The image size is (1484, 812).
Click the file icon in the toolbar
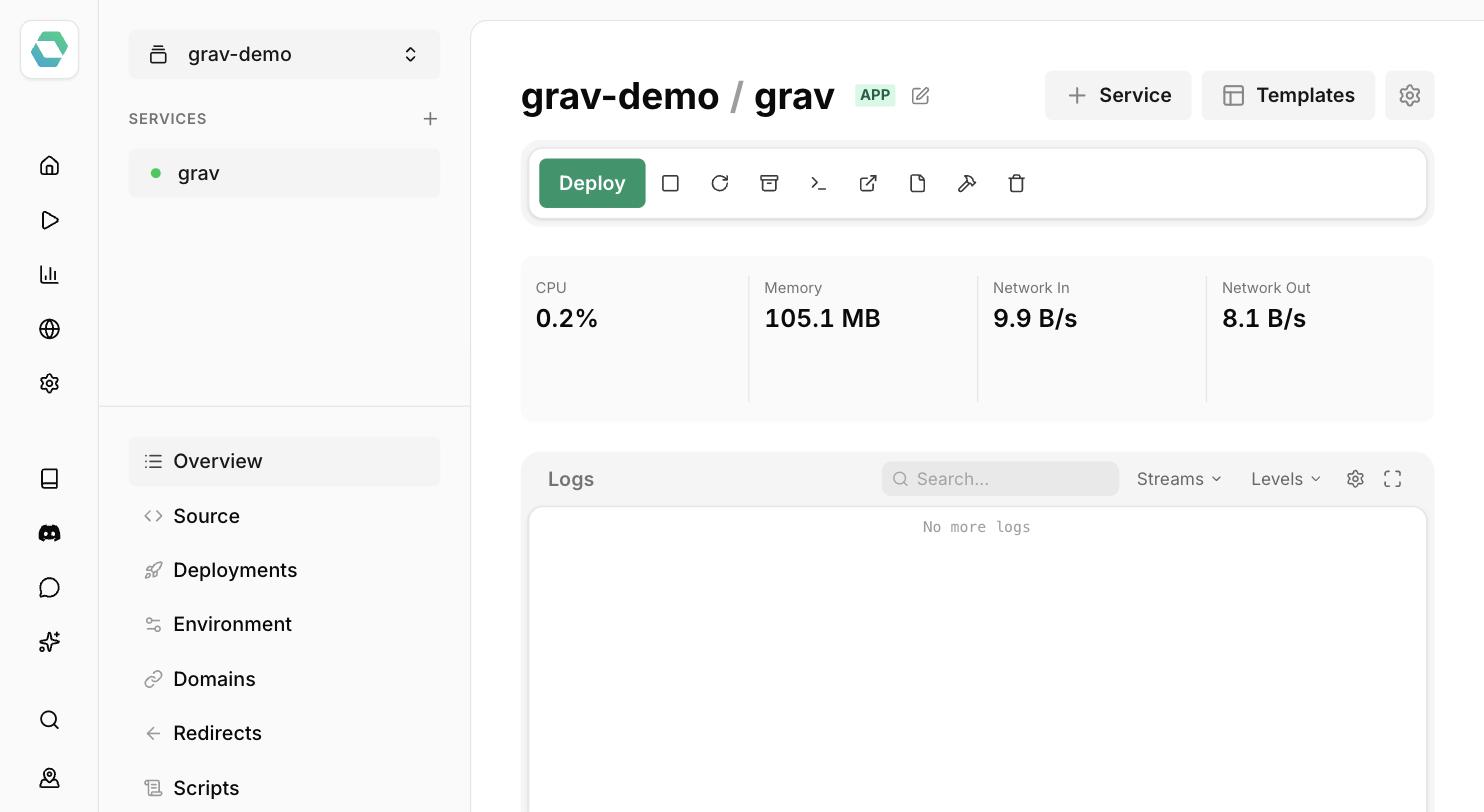point(917,183)
